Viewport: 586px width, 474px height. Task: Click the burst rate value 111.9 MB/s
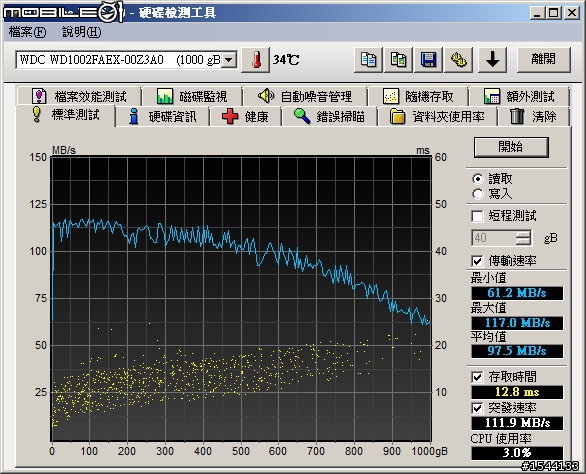[517, 423]
